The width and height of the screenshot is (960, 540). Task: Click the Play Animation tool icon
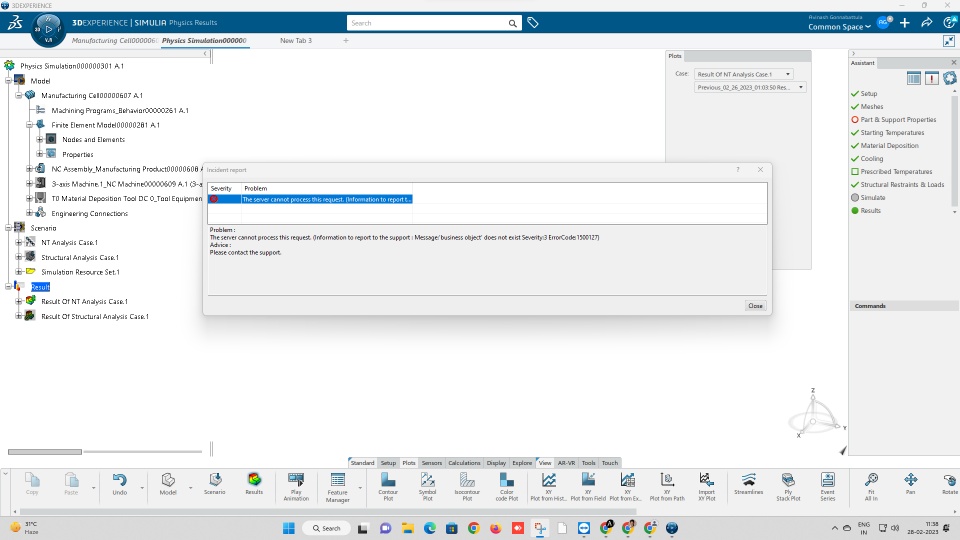[x=296, y=479]
